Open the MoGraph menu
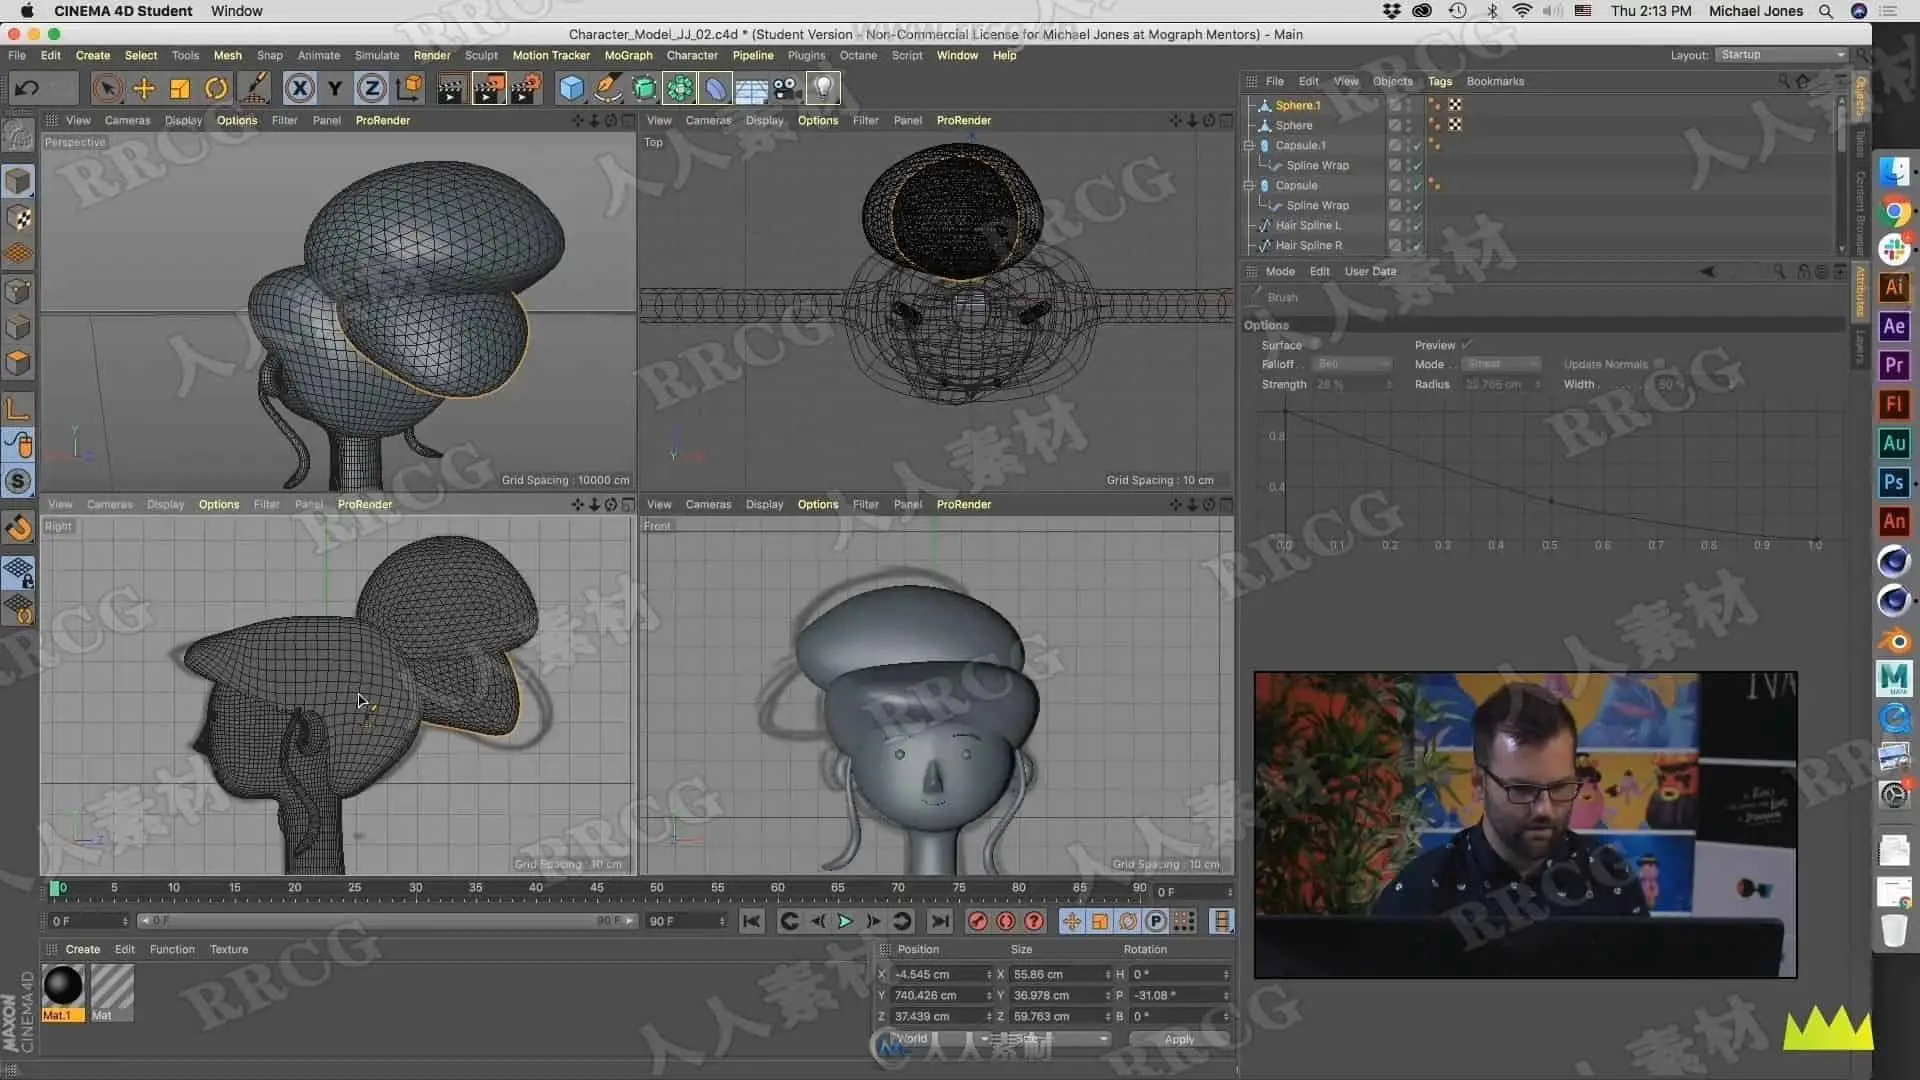Screen dimensions: 1920x1080 [x=628, y=56]
